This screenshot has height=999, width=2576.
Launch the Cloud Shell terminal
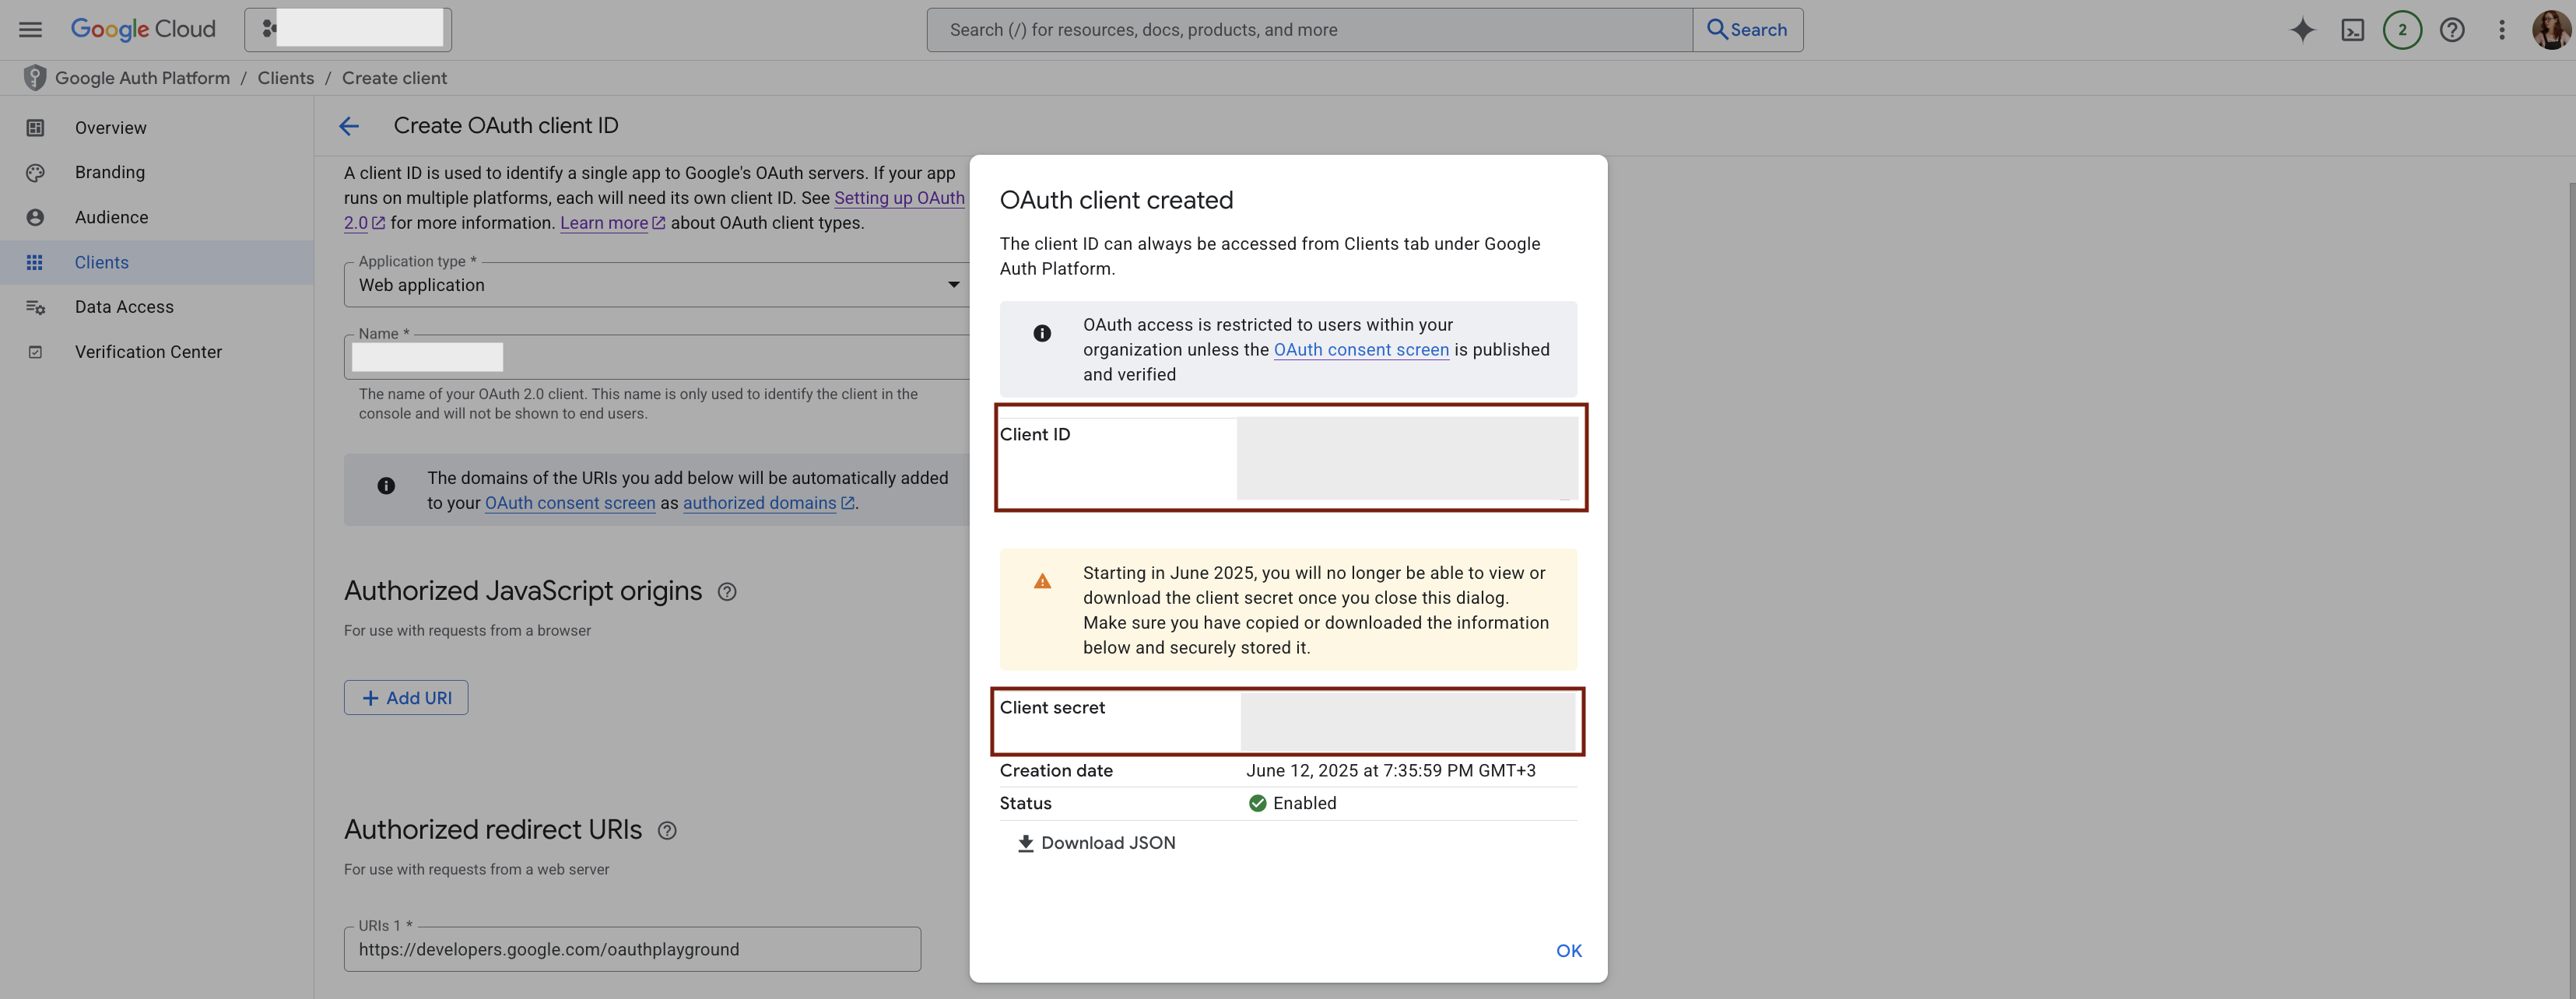pos(2353,29)
